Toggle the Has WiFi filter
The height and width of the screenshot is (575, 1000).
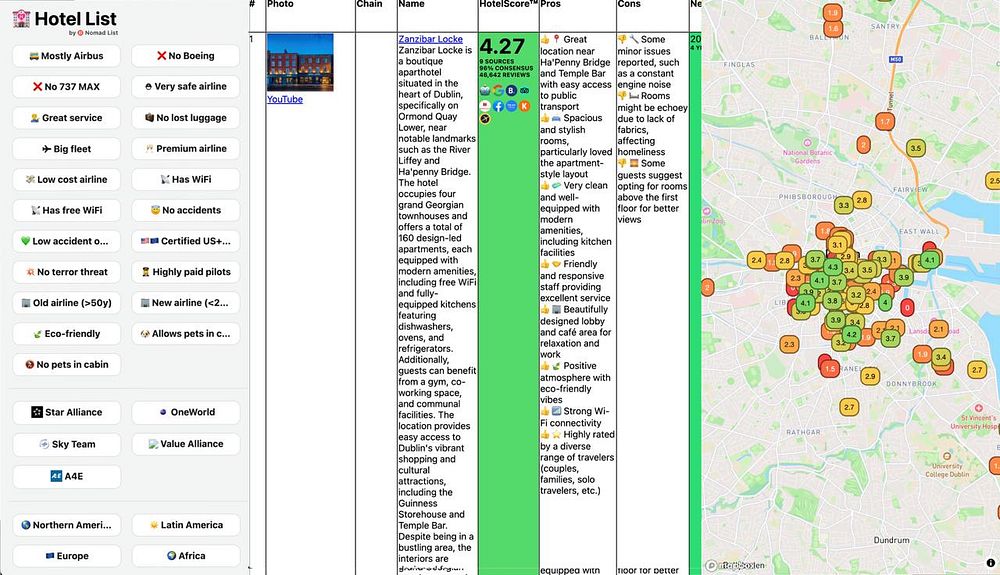(x=186, y=179)
